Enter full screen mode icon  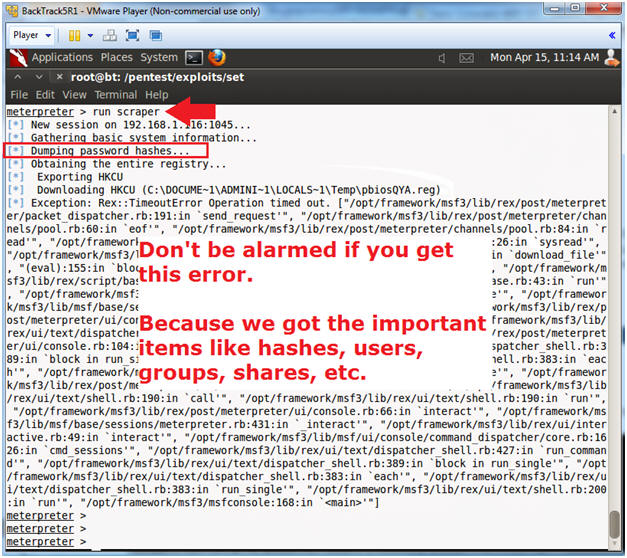click(132, 36)
